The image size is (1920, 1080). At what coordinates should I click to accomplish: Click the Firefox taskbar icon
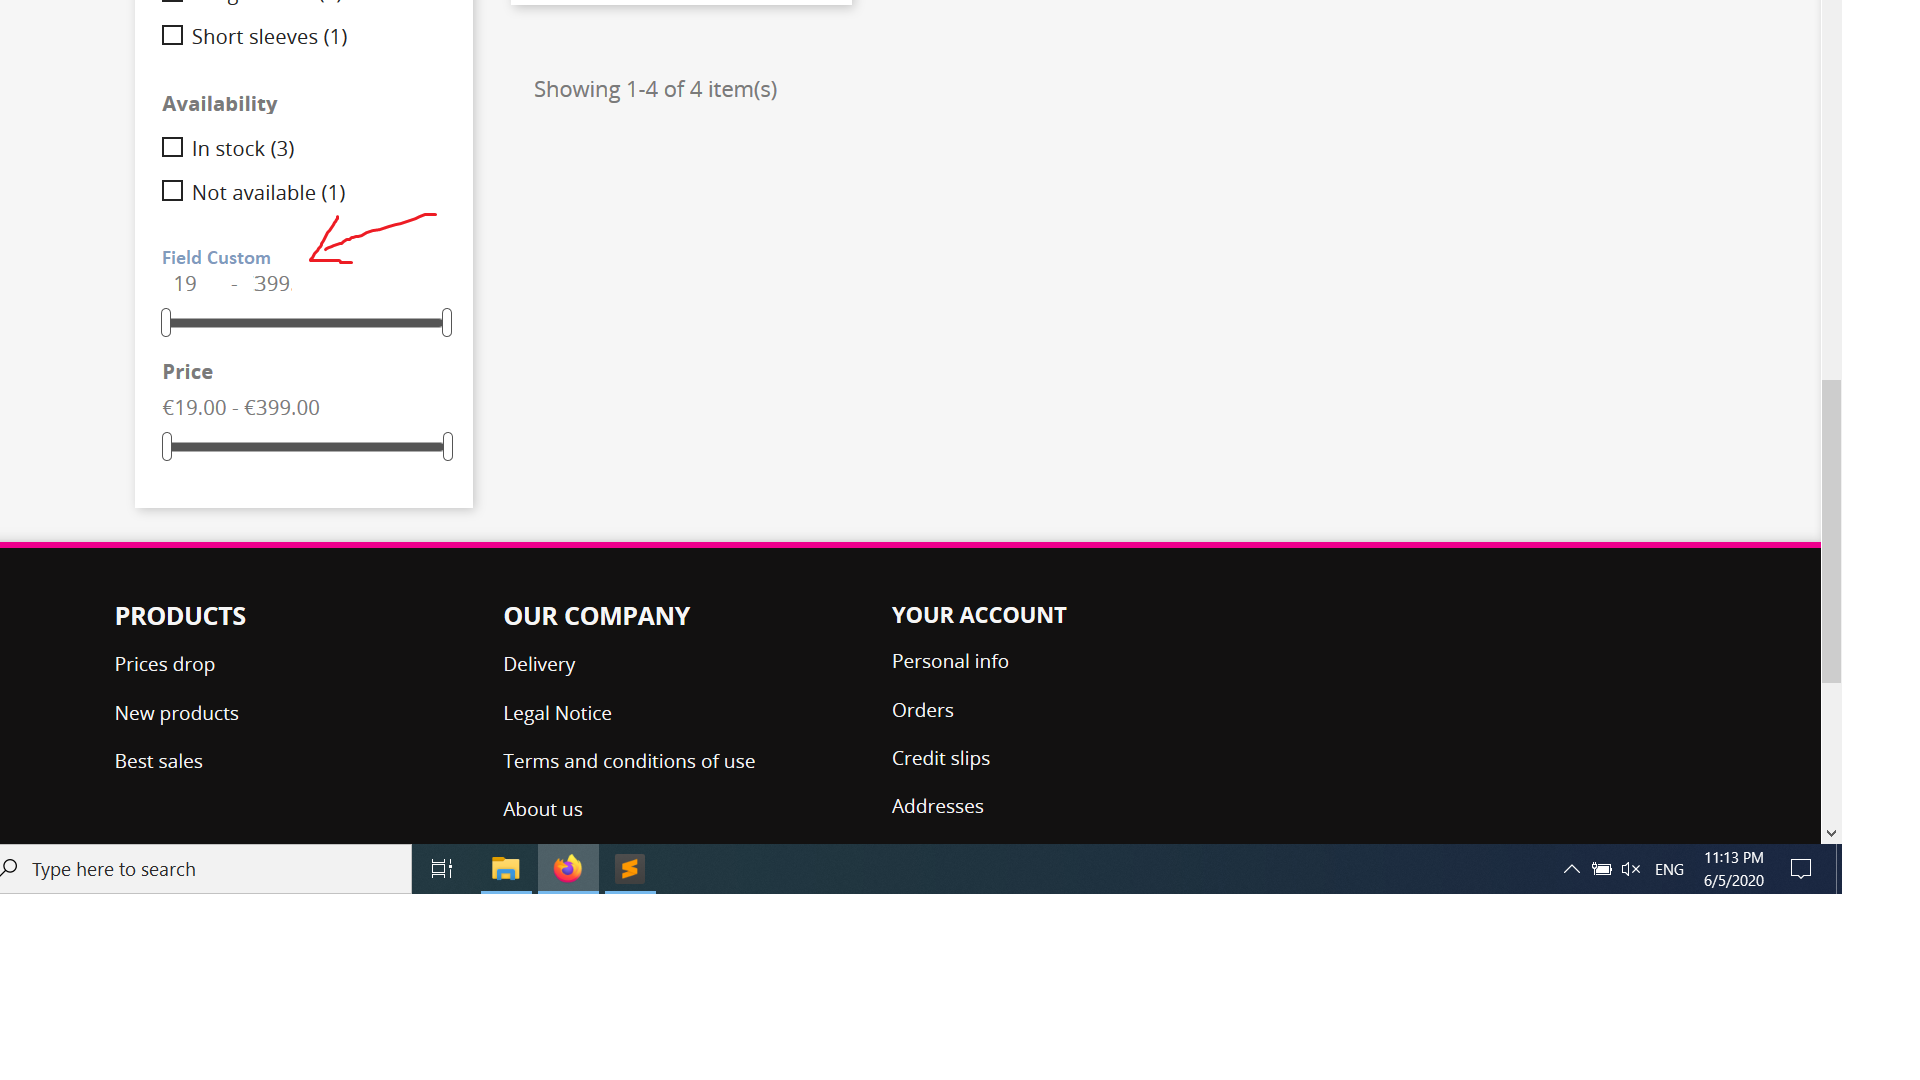[568, 869]
